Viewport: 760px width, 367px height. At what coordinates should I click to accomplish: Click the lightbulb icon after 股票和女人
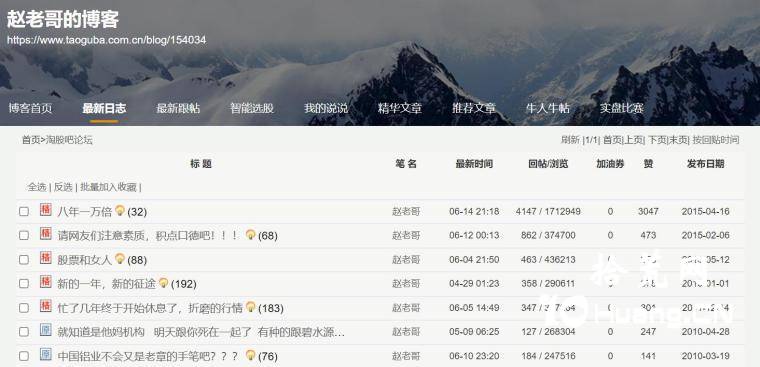coord(120,259)
